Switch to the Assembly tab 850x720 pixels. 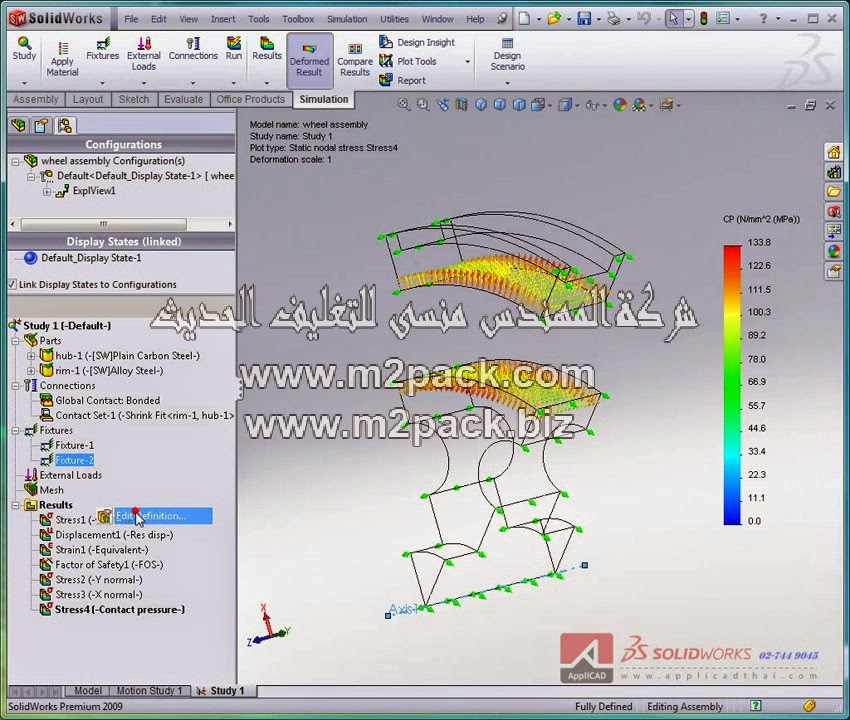(36, 99)
